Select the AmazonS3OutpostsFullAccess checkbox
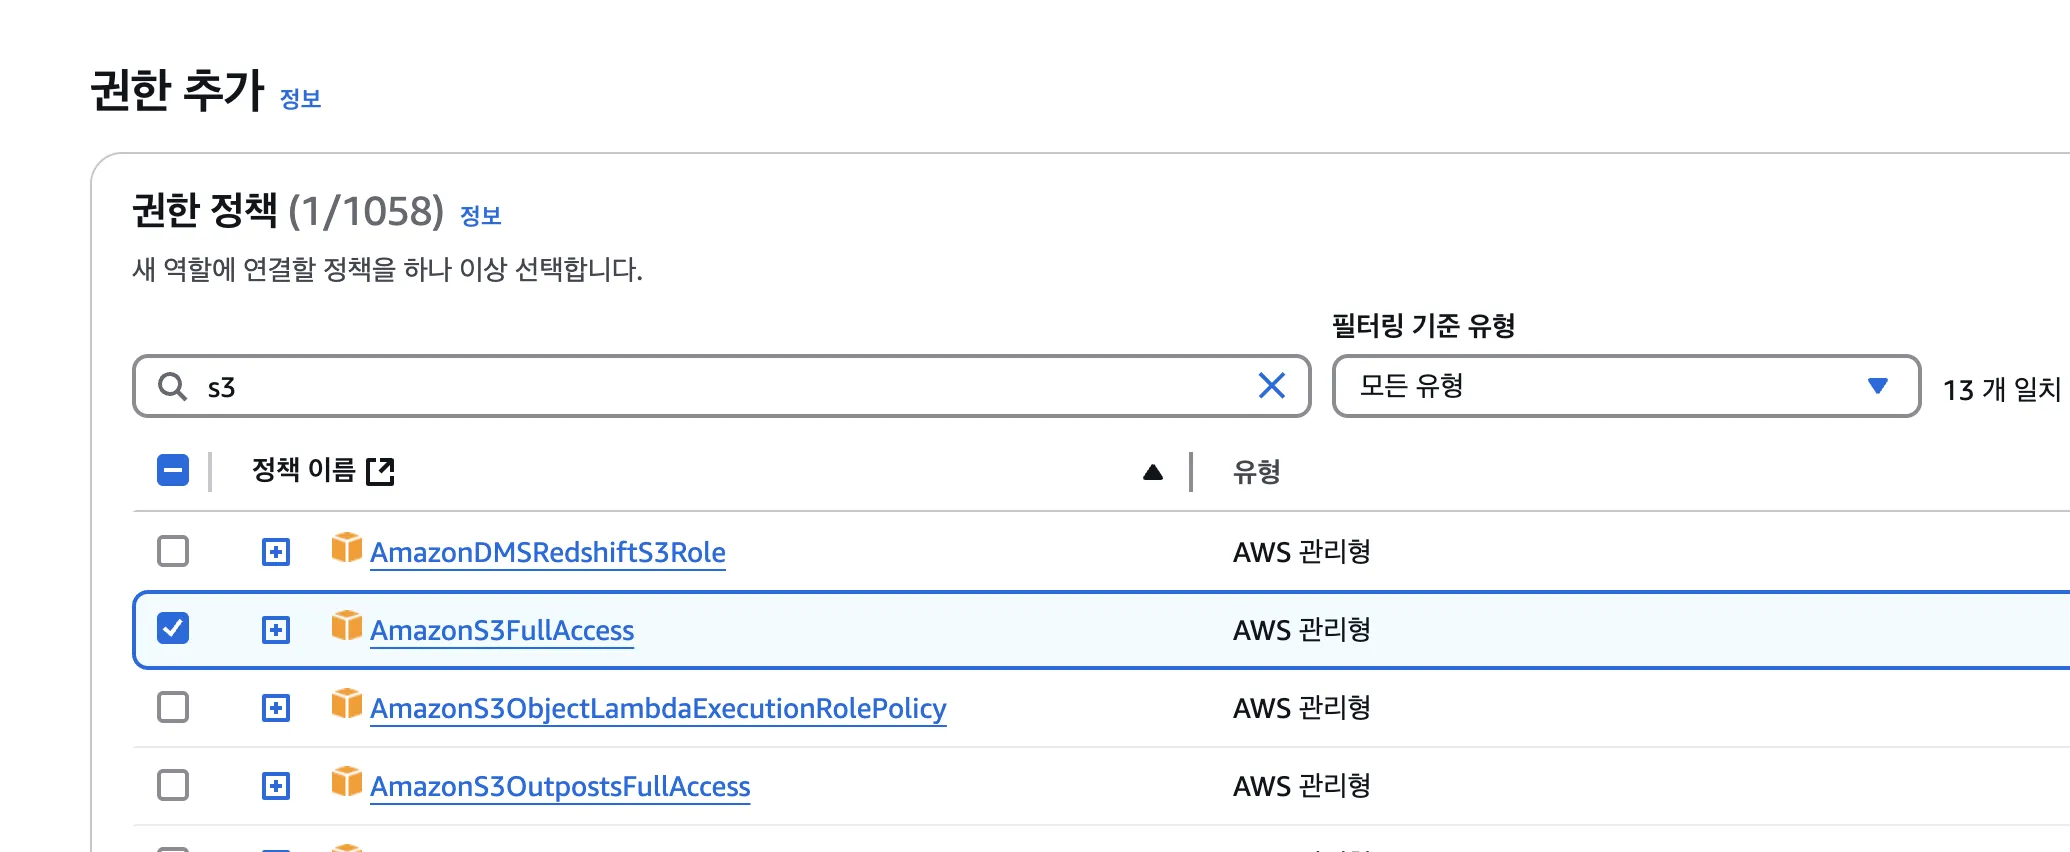 pos(173,785)
